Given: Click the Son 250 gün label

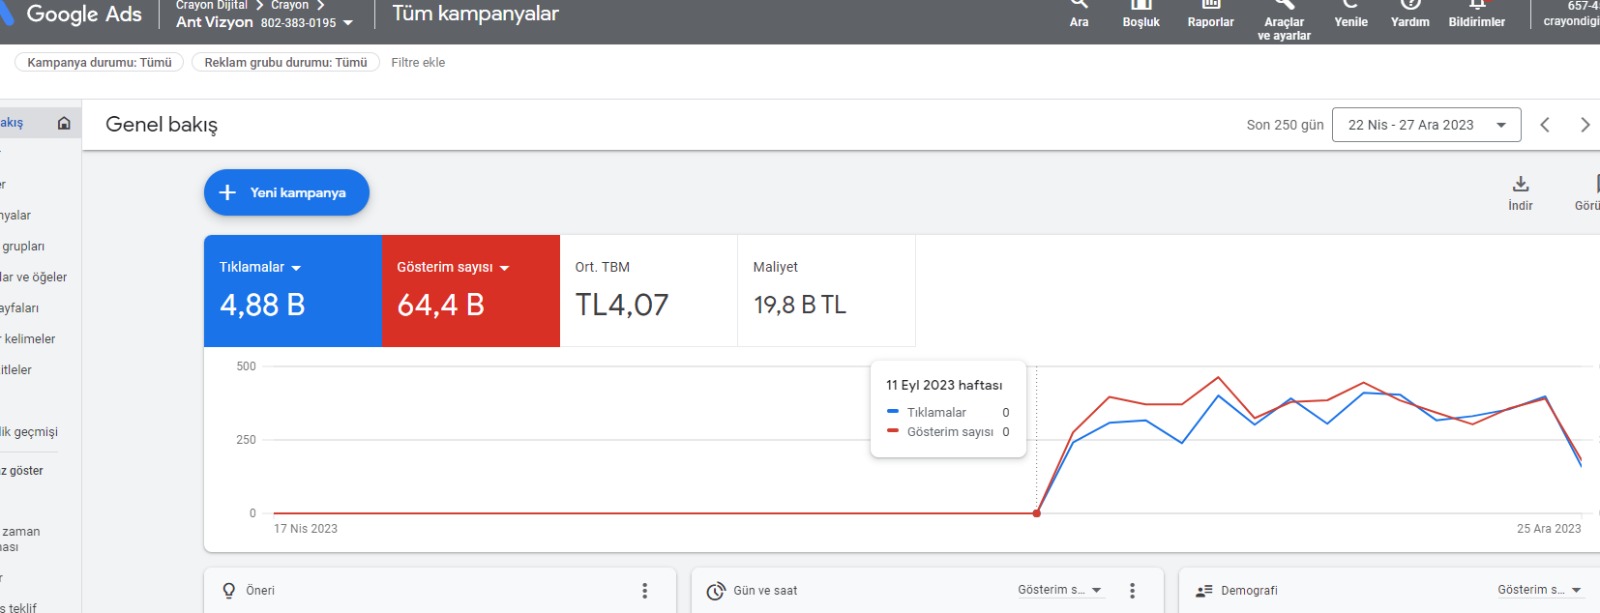Looking at the screenshot, I should click(1285, 125).
